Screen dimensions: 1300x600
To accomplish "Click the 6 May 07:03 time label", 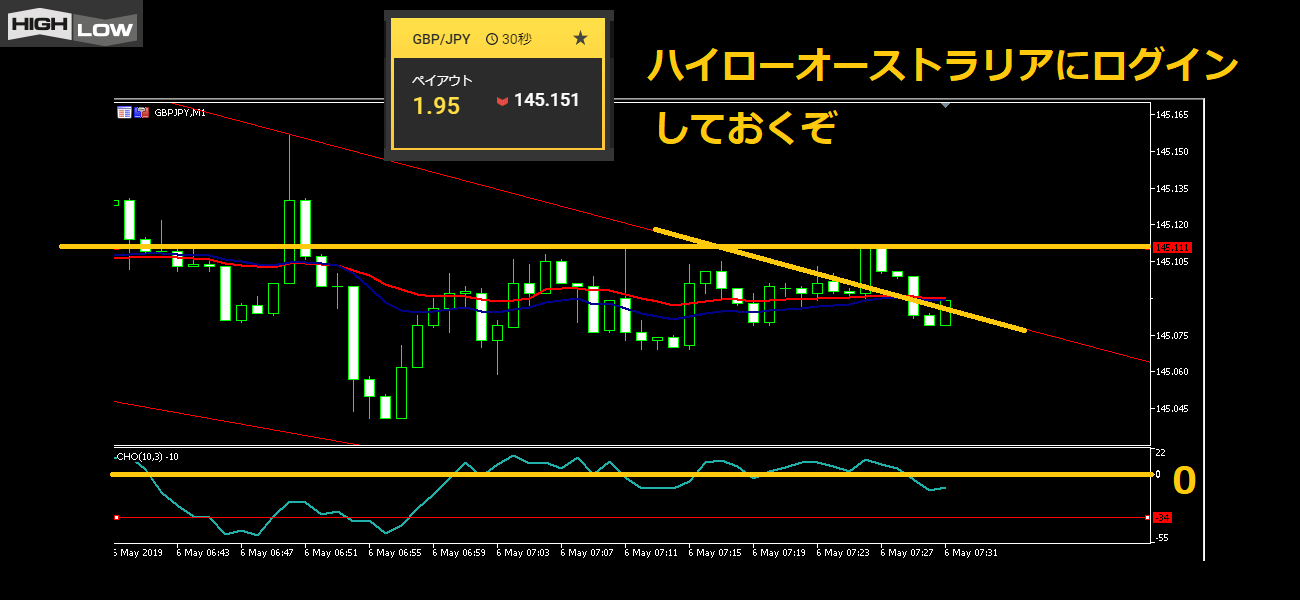I will 527,552.
